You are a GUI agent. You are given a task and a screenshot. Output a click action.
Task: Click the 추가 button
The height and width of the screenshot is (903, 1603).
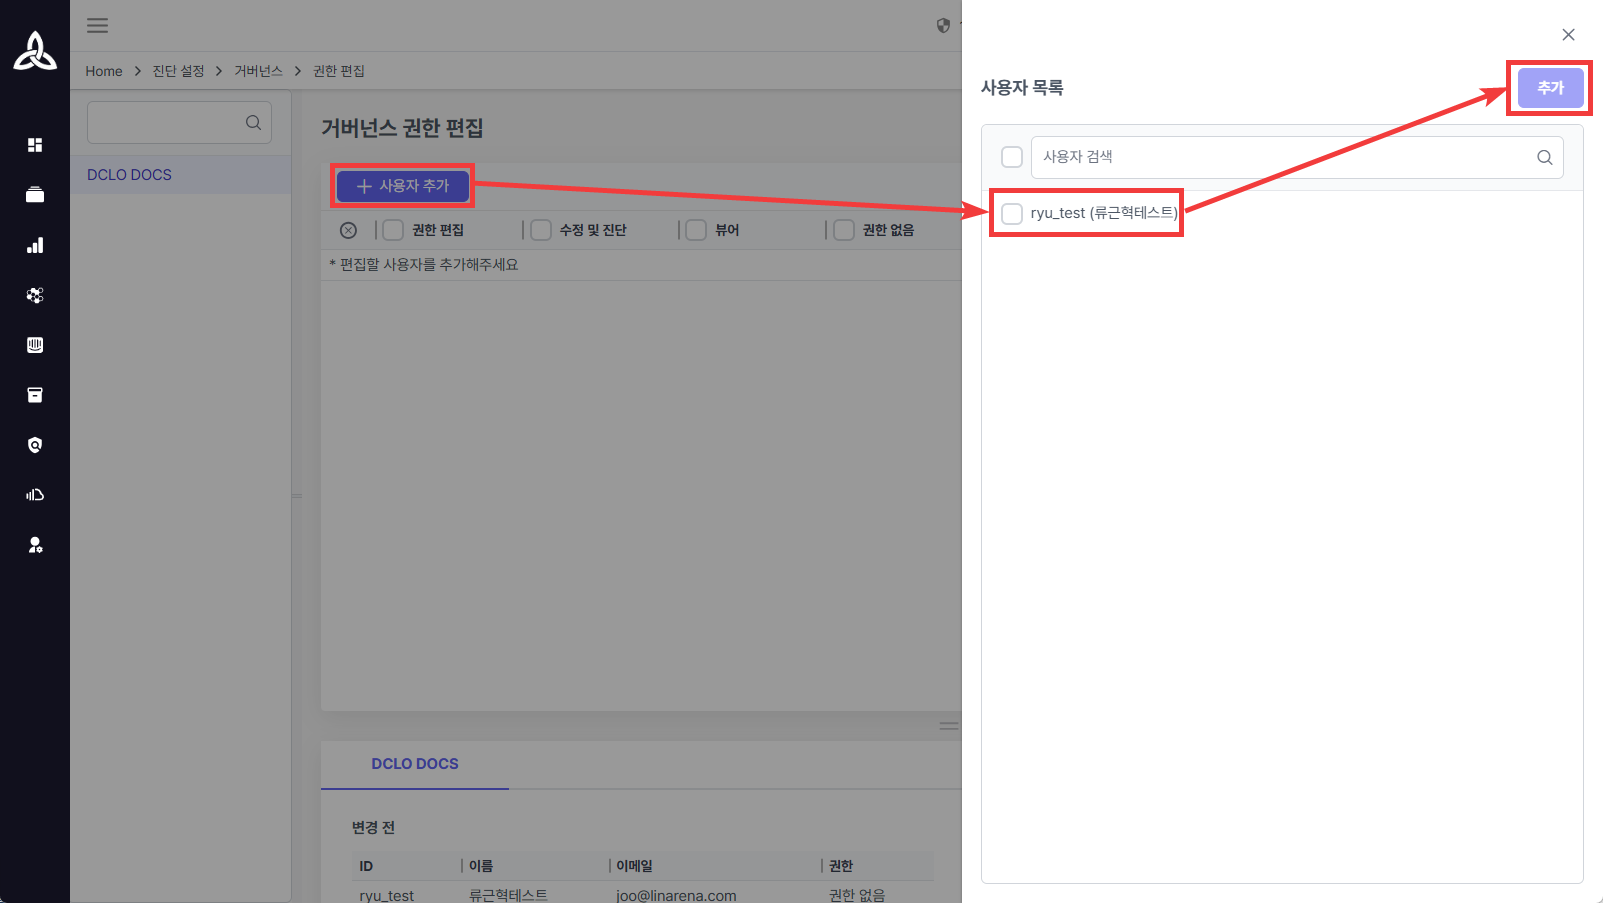(x=1549, y=88)
